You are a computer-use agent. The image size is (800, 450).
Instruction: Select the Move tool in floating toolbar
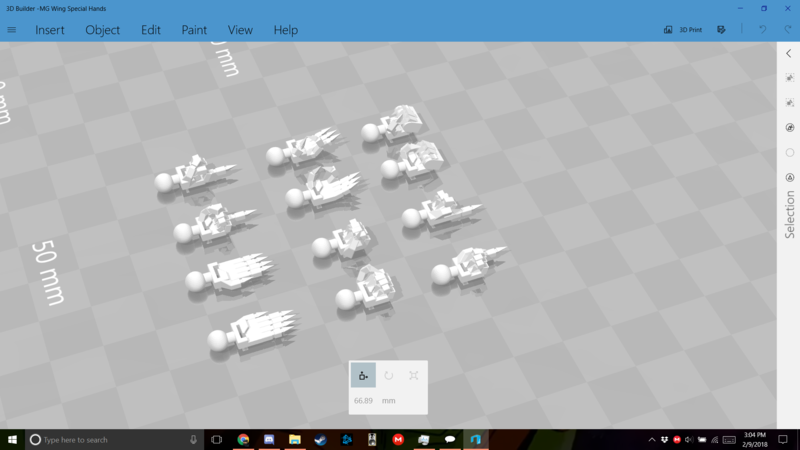tap(363, 375)
